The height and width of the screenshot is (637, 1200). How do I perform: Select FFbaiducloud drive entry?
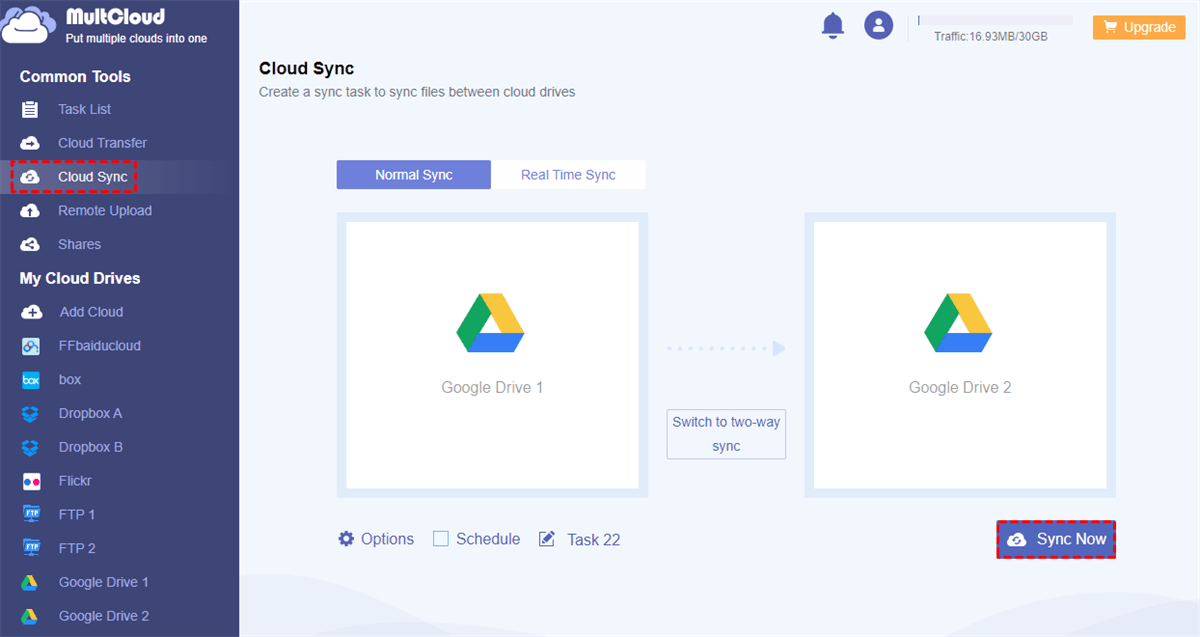(x=100, y=346)
